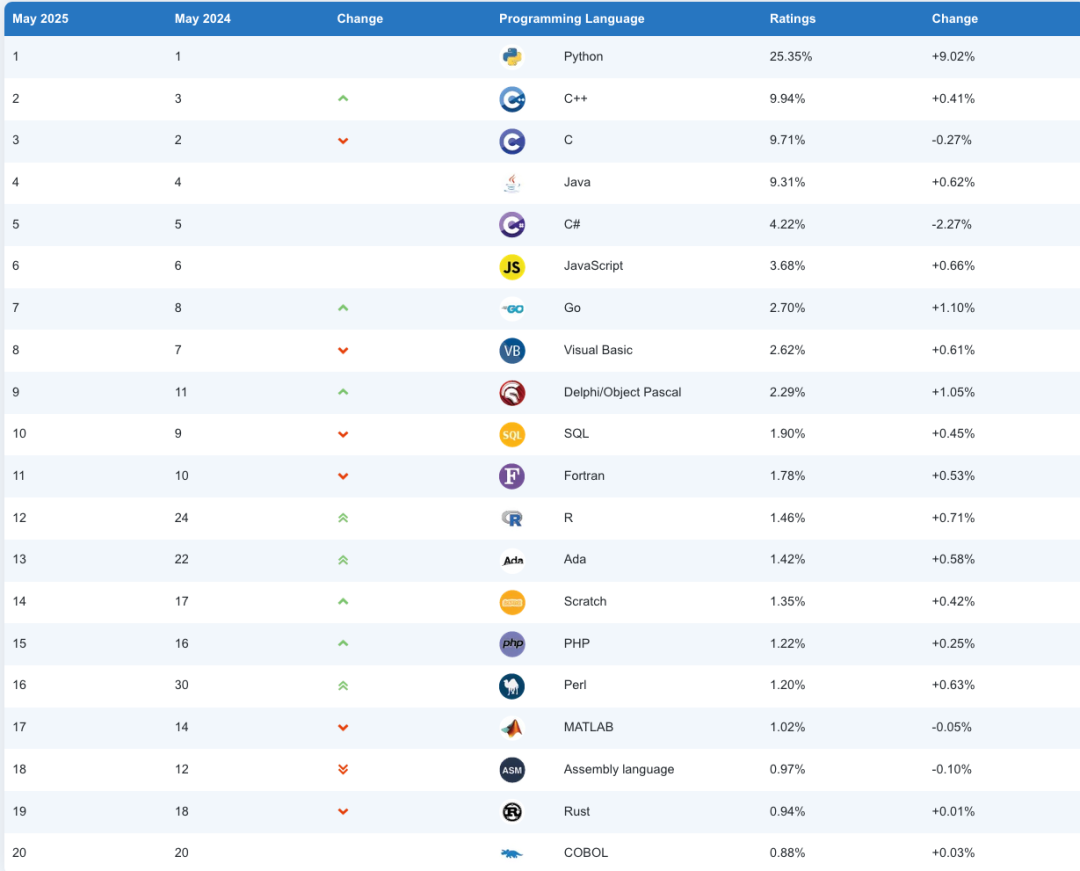Click the orange SQL icon

(512, 434)
